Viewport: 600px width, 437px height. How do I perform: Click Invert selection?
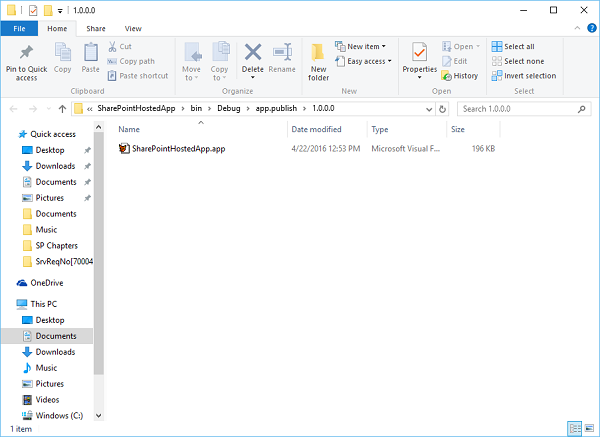(x=524, y=76)
